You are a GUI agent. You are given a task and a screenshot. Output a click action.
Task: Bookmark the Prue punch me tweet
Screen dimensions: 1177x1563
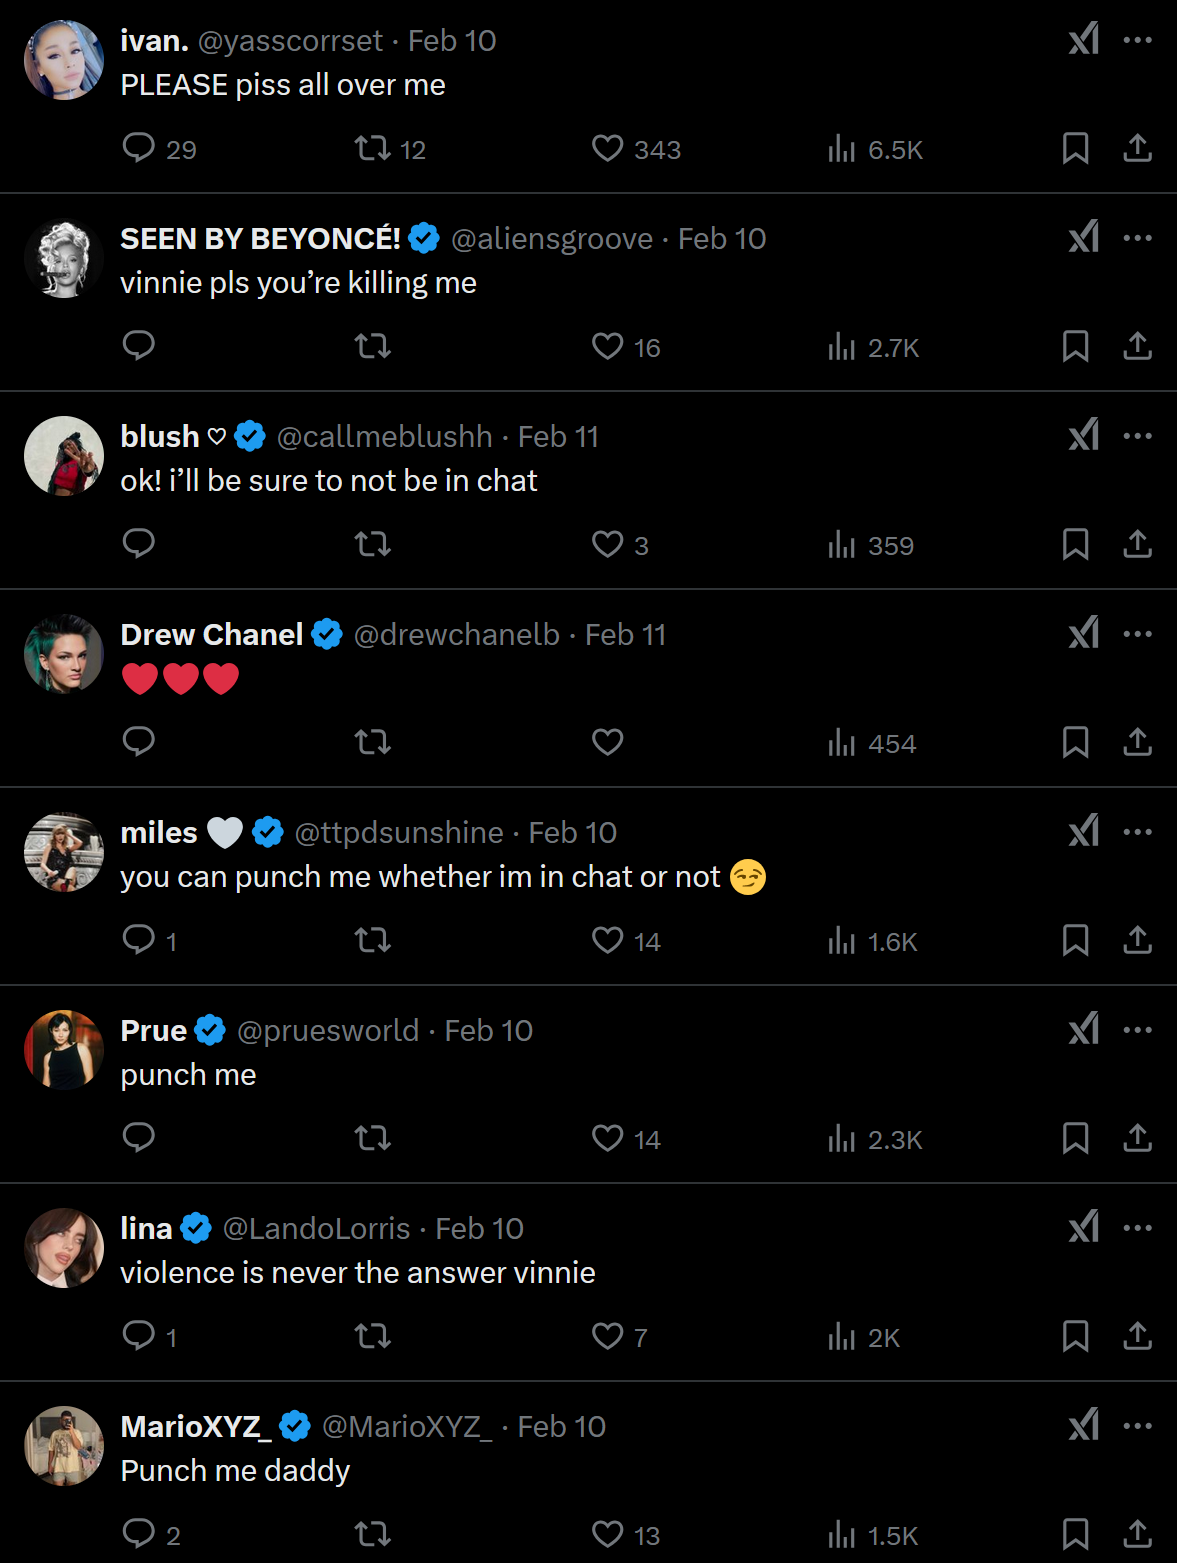(x=1075, y=1138)
